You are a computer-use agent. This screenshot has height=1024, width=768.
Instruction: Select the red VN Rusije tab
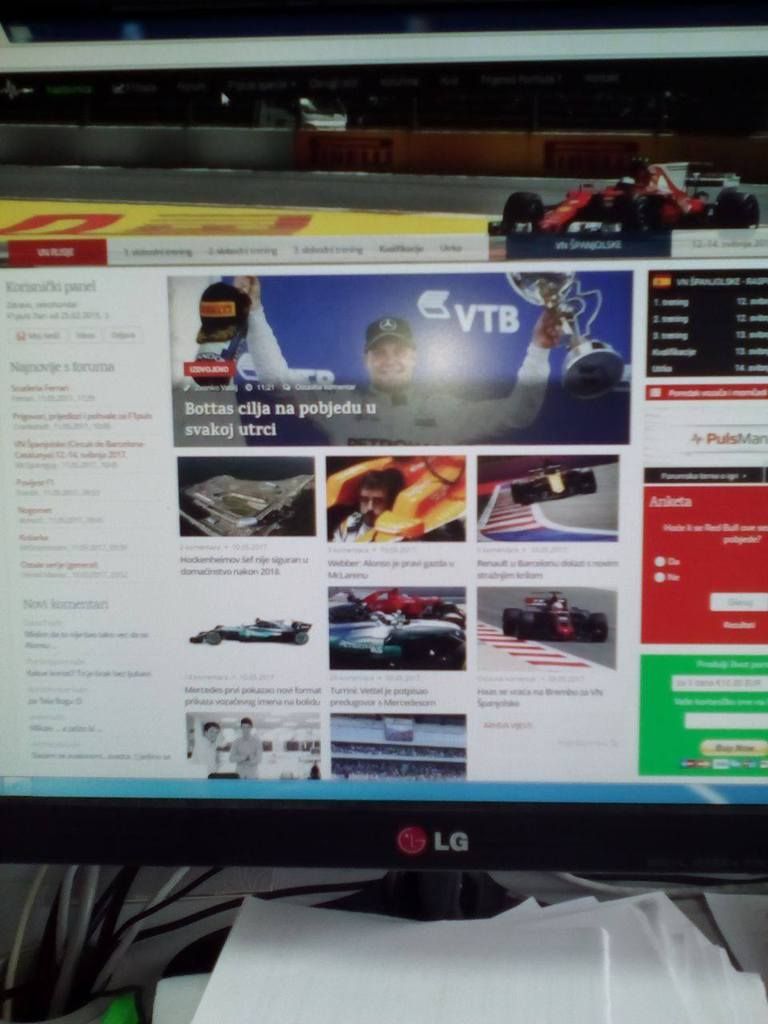pos(57,251)
